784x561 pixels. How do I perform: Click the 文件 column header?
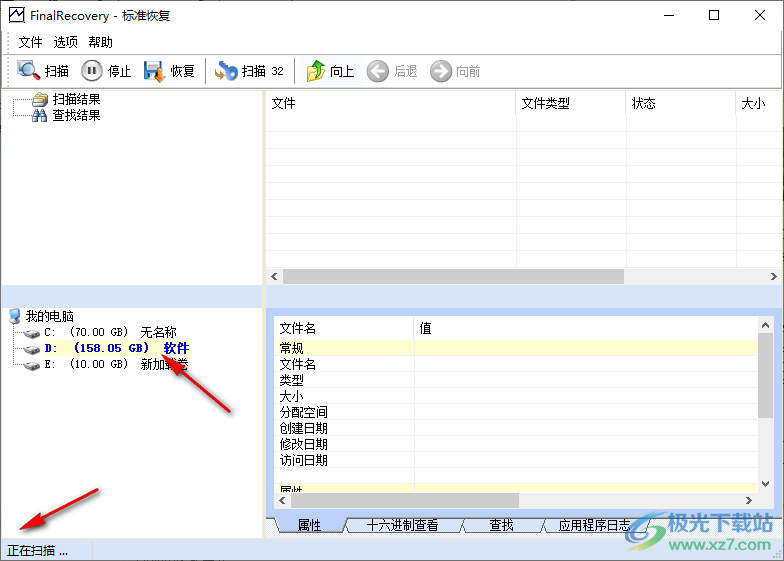(x=390, y=103)
